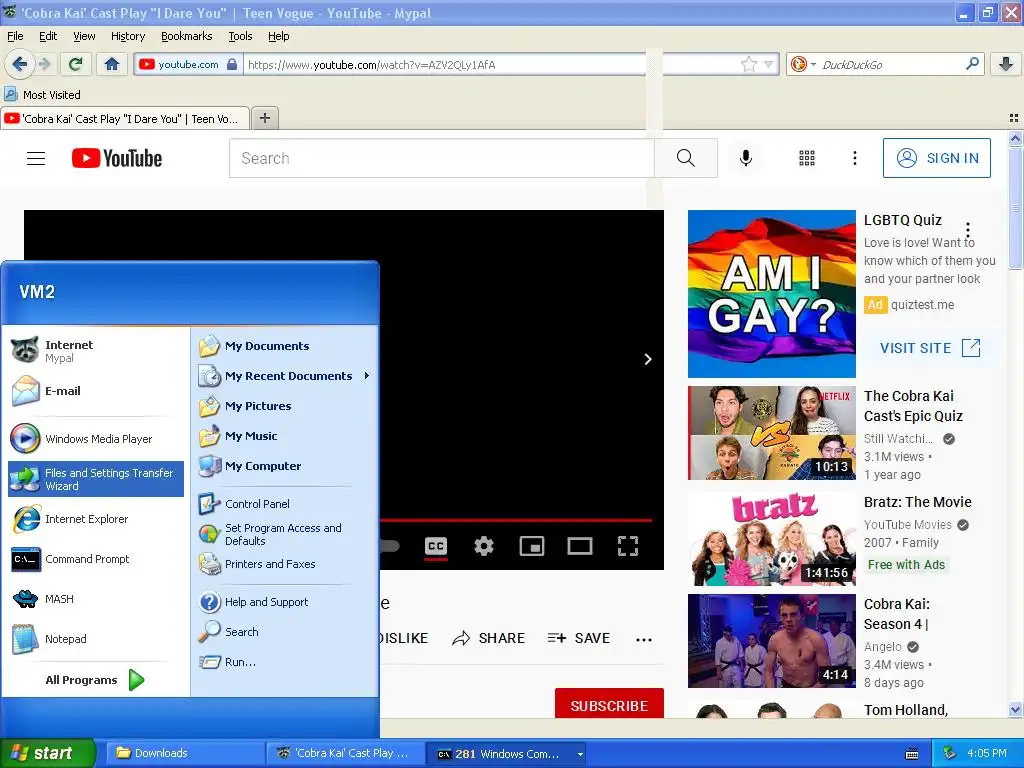Image resolution: width=1024 pixels, height=768 pixels.
Task: Open Help and Support from Start menu
Action: tap(285, 601)
